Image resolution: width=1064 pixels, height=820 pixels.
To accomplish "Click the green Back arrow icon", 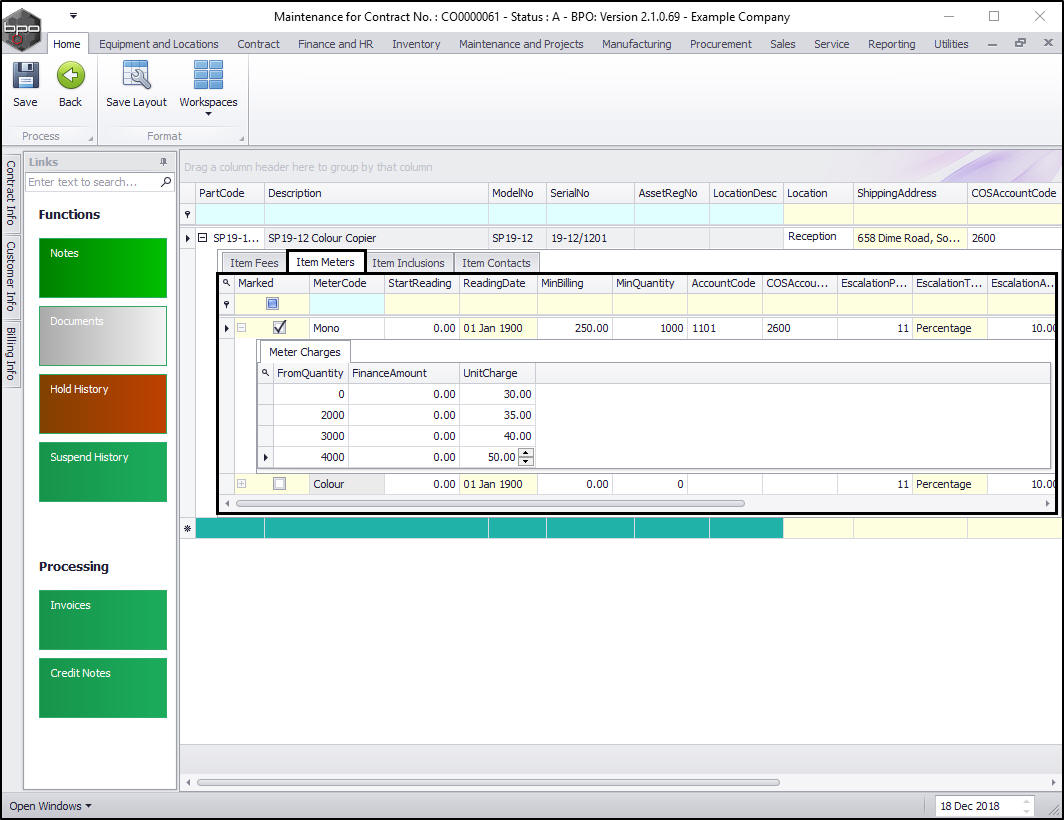I will point(70,77).
